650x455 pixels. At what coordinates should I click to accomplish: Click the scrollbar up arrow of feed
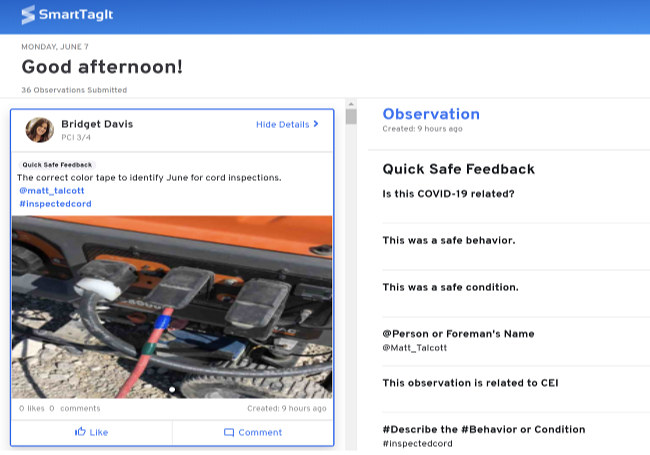[x=350, y=104]
